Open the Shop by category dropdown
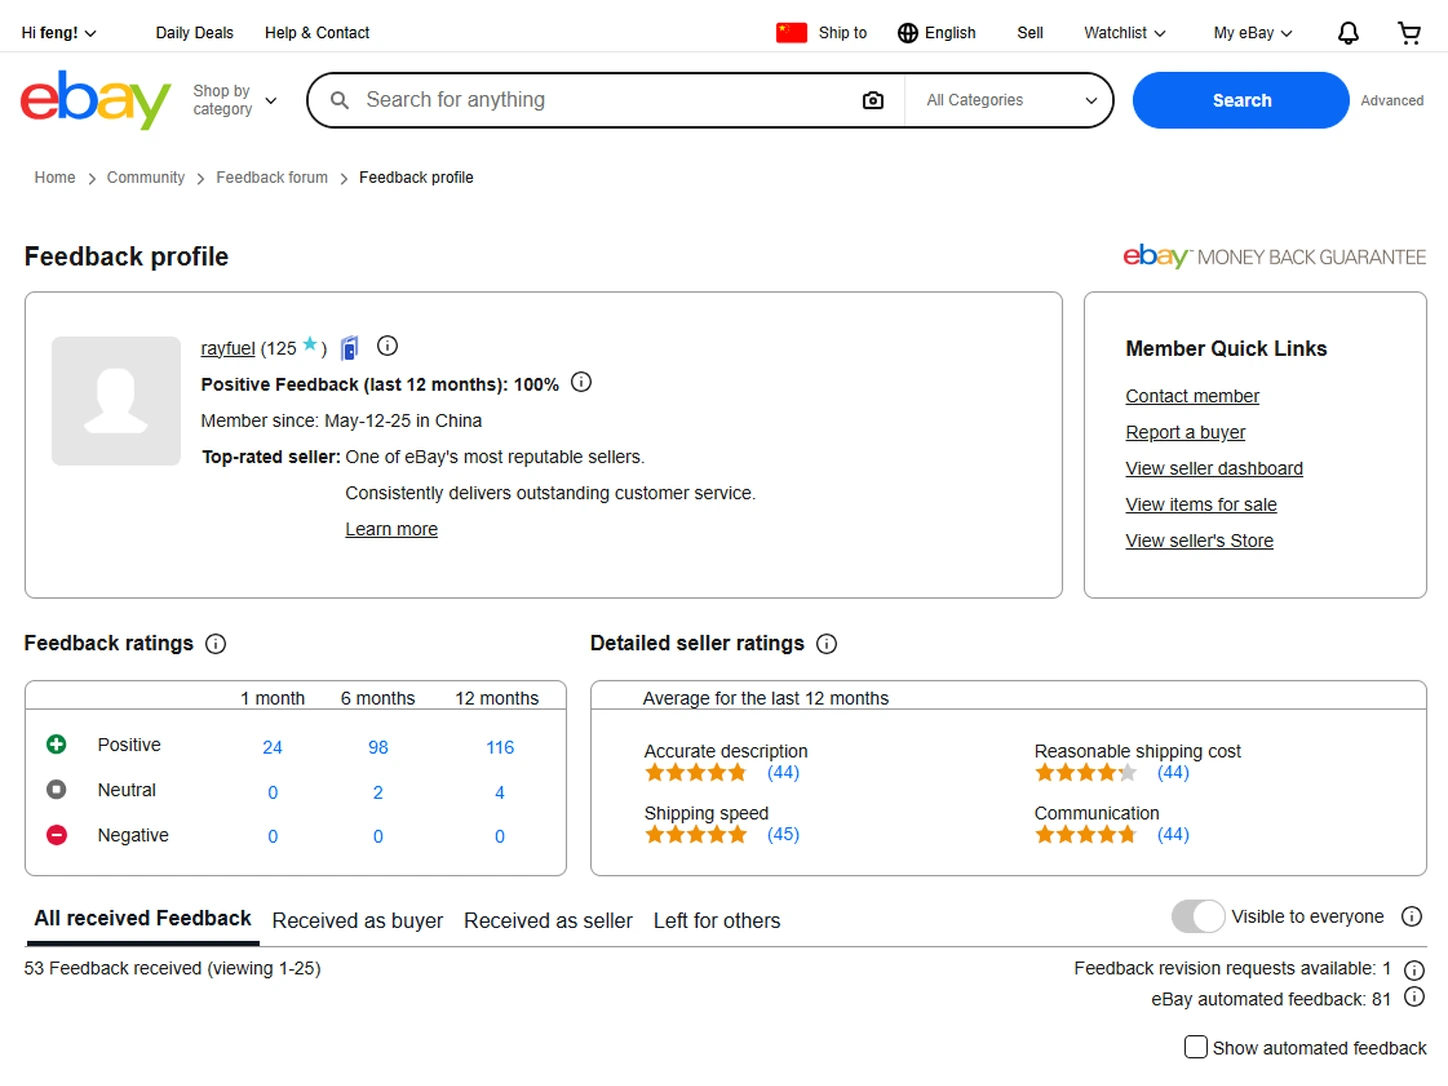1448x1086 pixels. click(235, 100)
